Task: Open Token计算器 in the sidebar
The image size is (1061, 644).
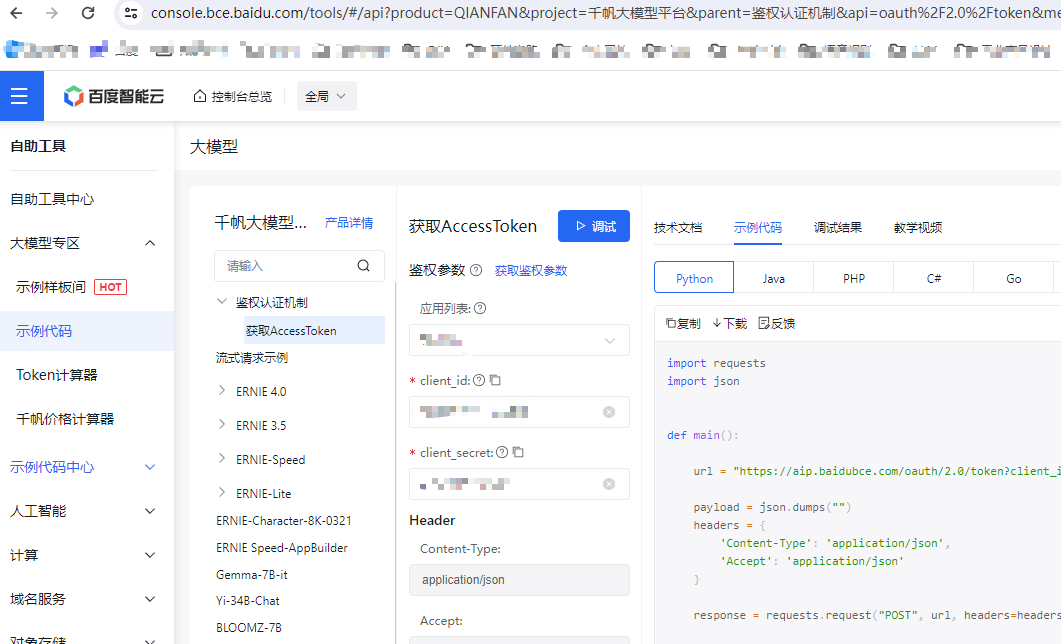Action: [x=57, y=375]
